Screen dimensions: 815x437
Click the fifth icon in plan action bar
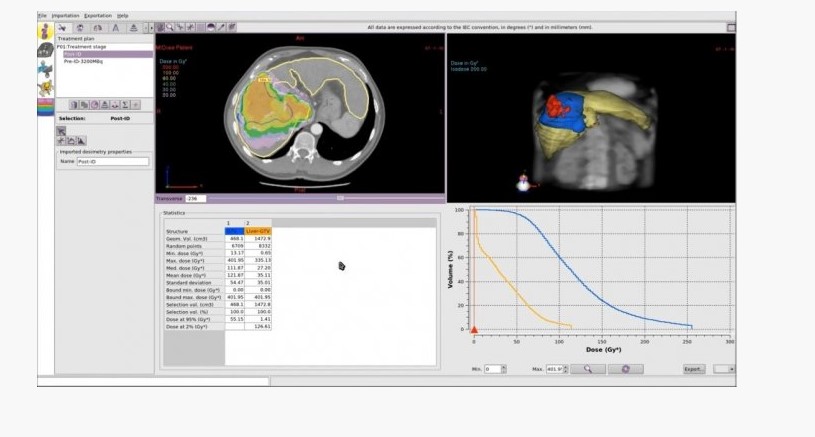pyautogui.click(x=115, y=105)
